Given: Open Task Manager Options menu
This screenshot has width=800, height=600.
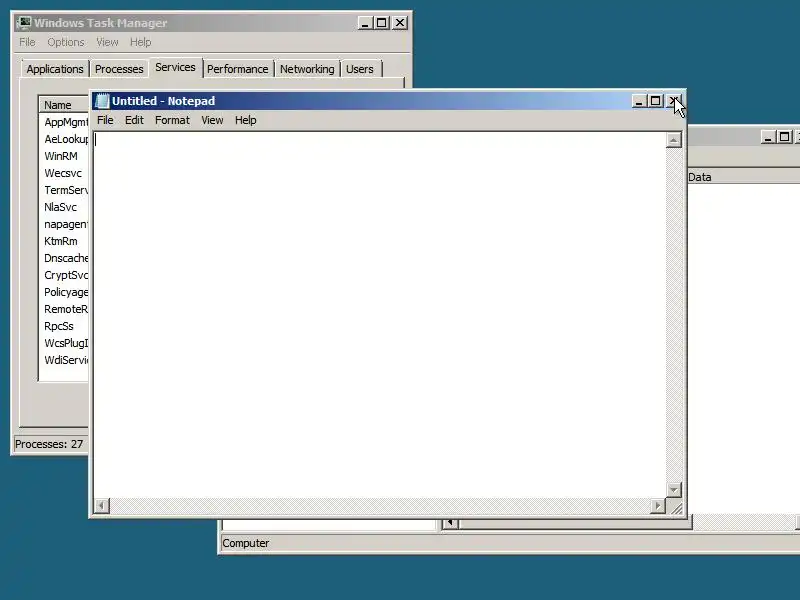Looking at the screenshot, I should (x=66, y=42).
